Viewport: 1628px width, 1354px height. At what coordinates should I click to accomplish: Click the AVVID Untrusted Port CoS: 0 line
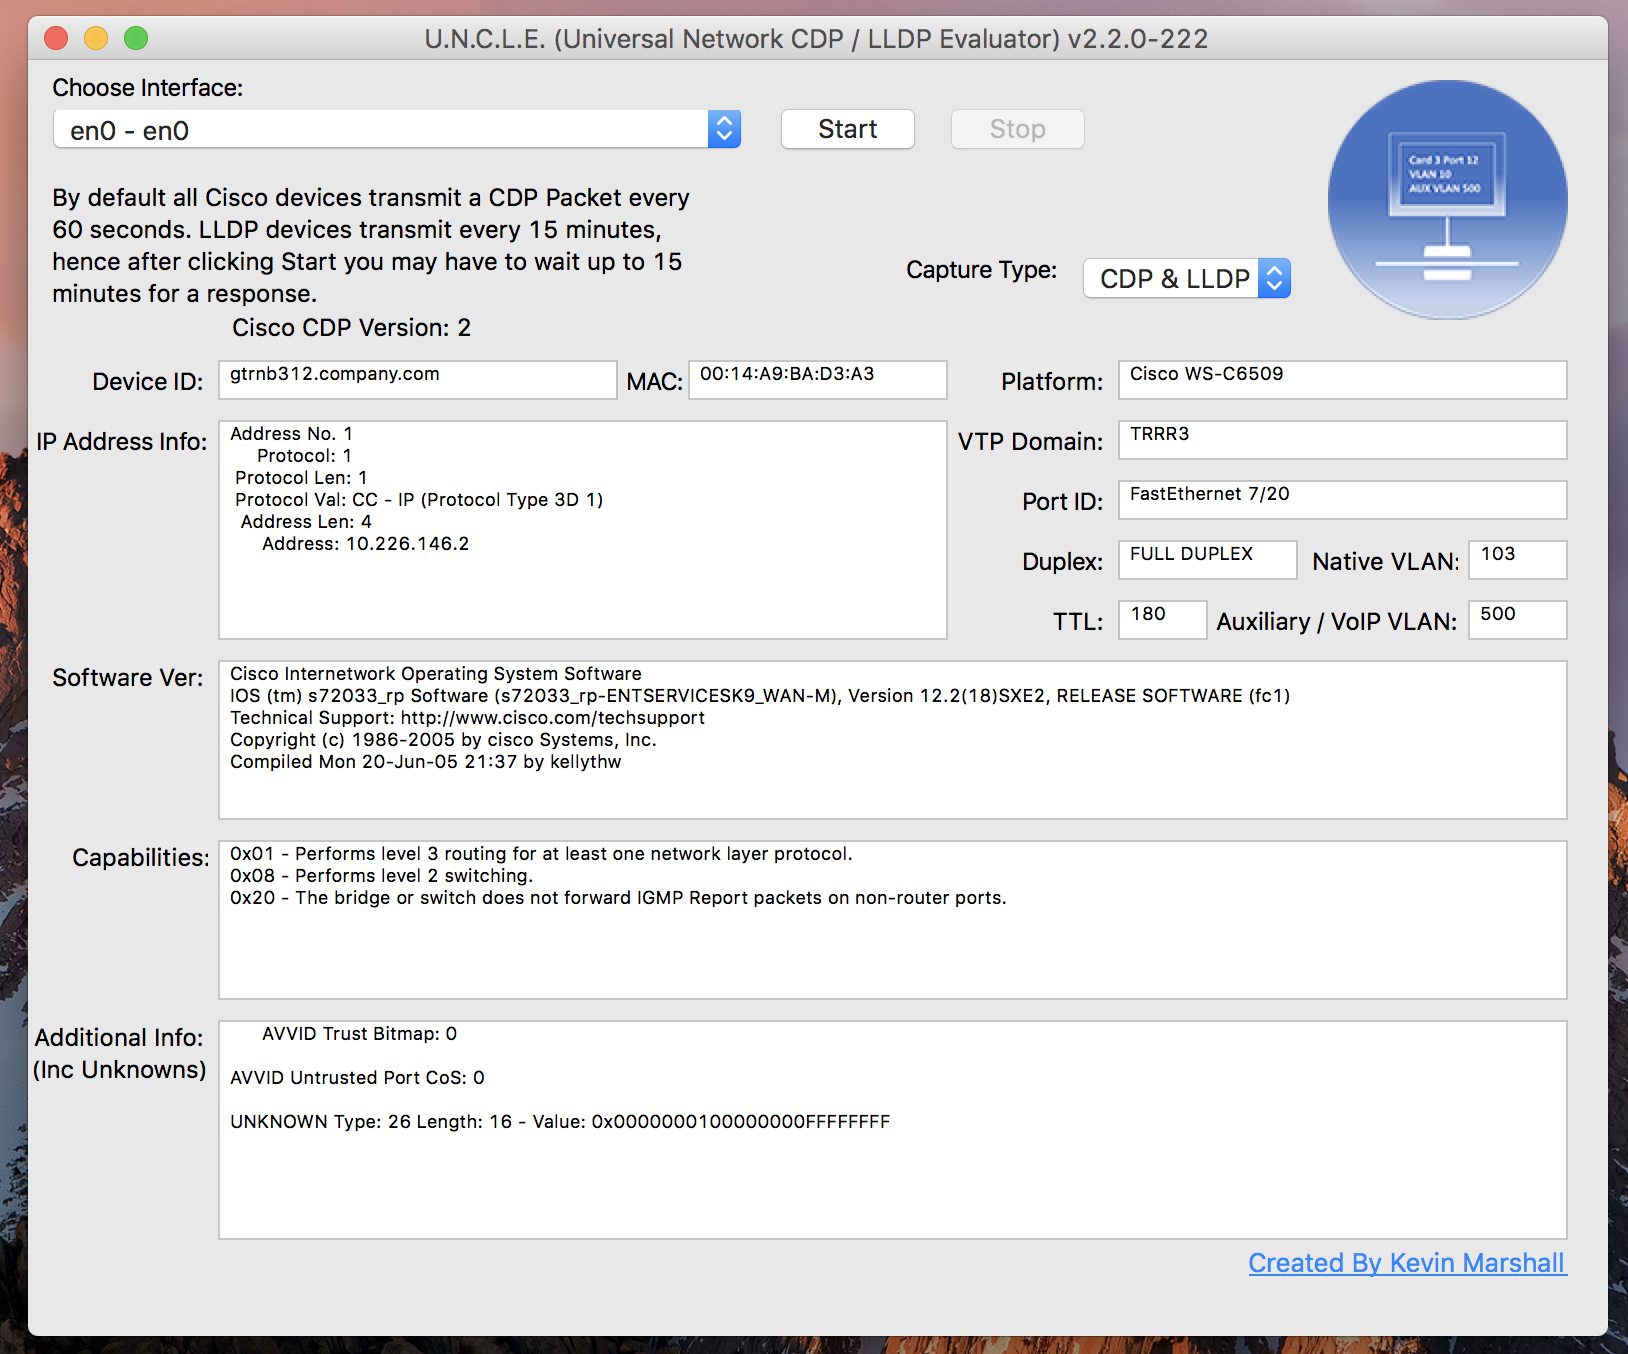point(357,1078)
